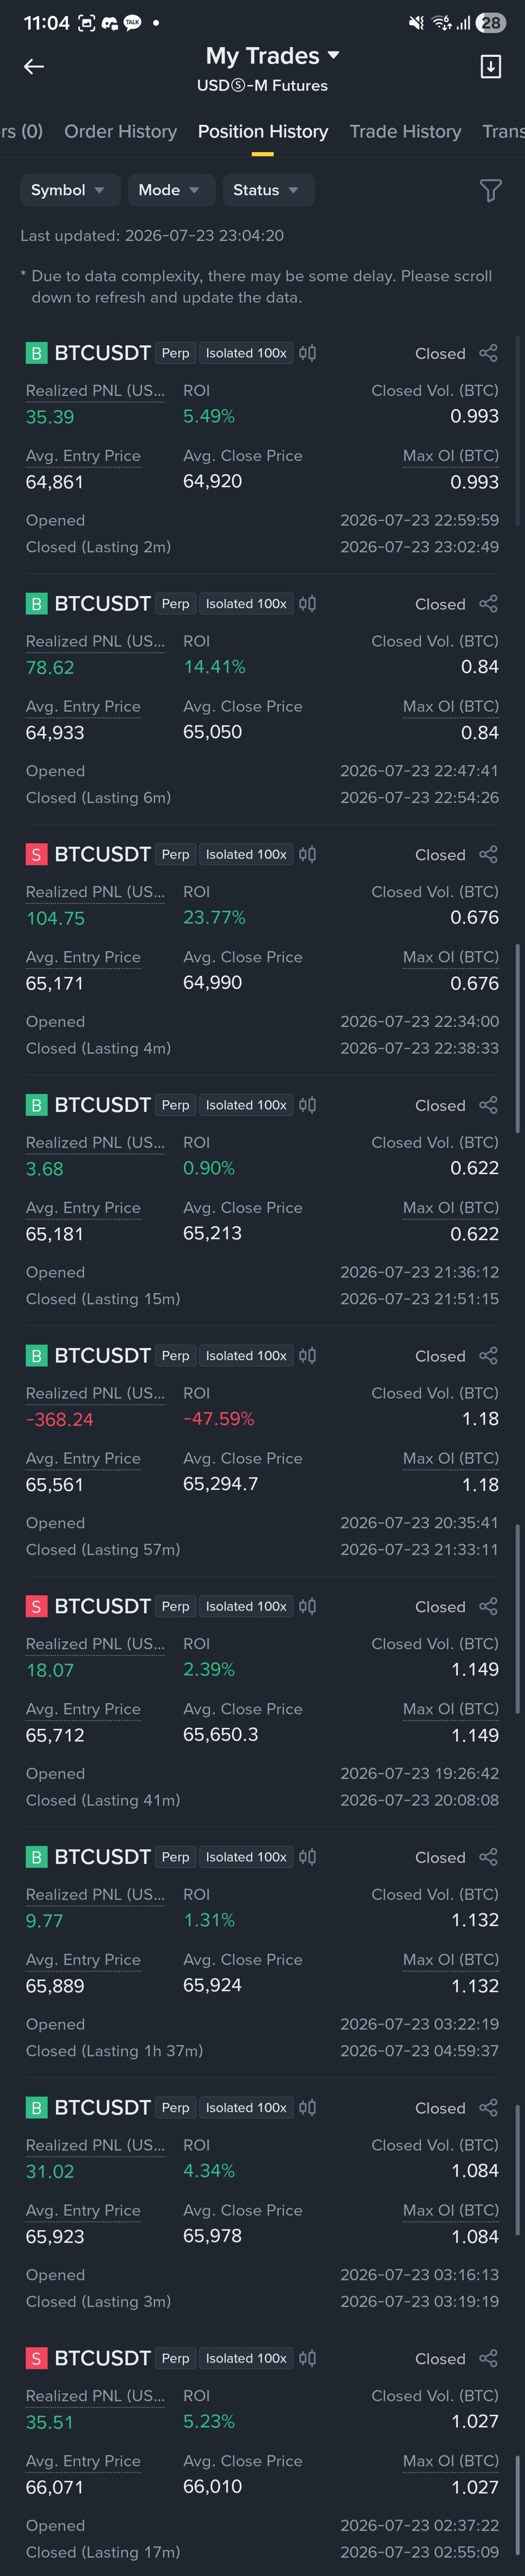525x2576 pixels.
Task: Share the 18.07 PNL short position
Action: [x=488, y=1605]
